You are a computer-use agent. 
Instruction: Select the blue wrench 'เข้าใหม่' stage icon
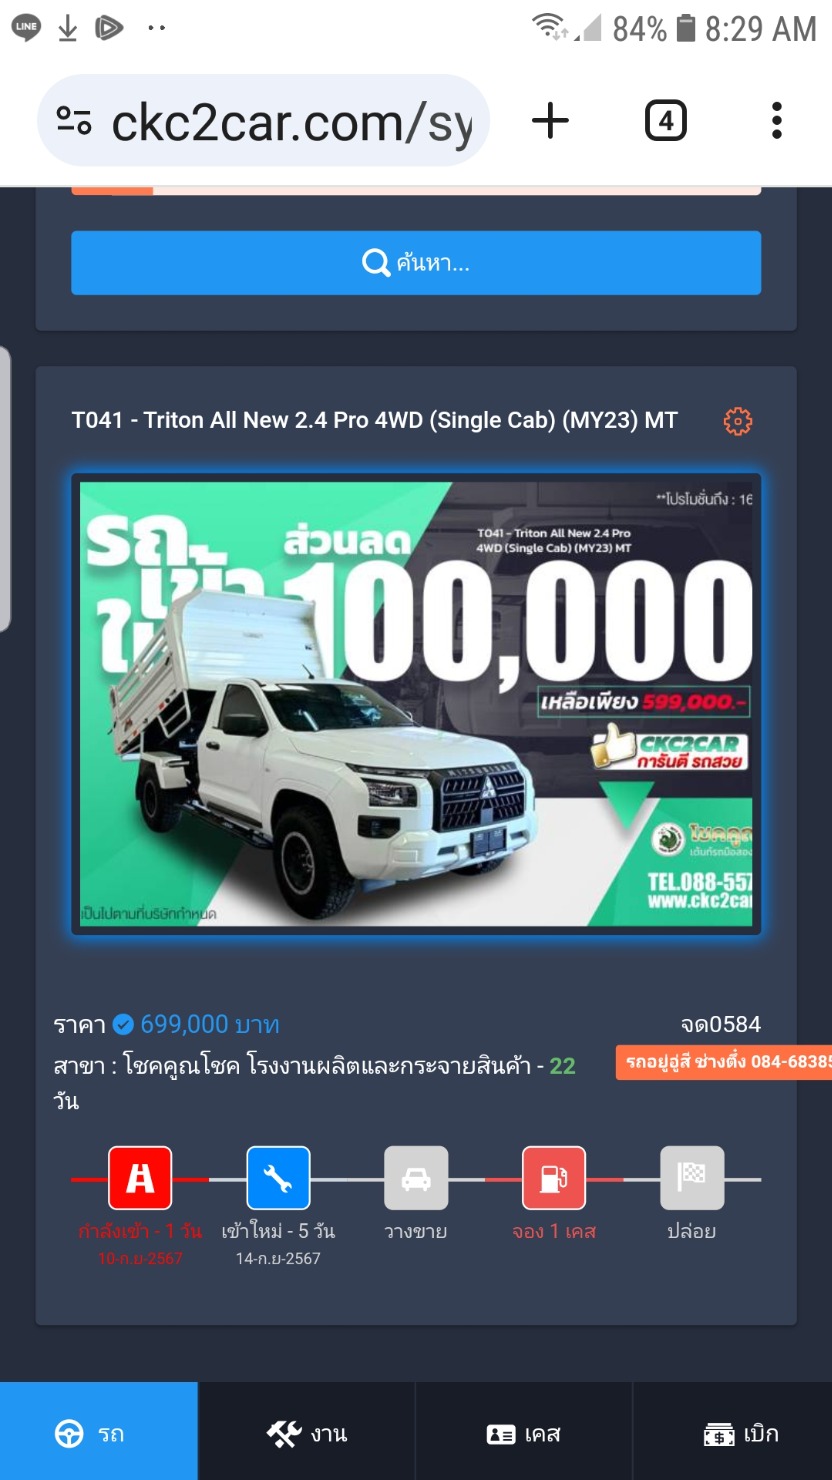coord(278,1179)
